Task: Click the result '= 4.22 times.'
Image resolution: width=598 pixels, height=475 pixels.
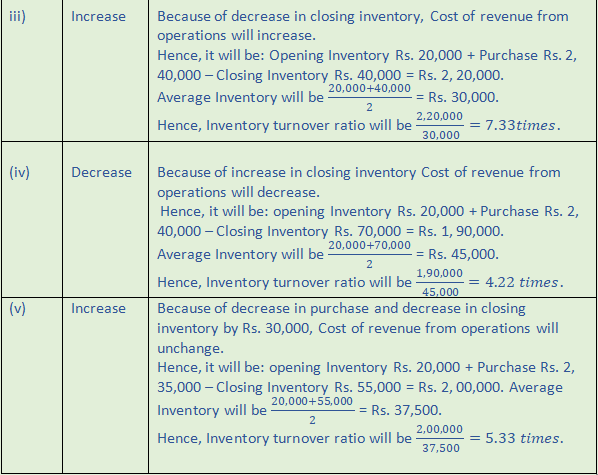Action: pyautogui.click(x=516, y=282)
